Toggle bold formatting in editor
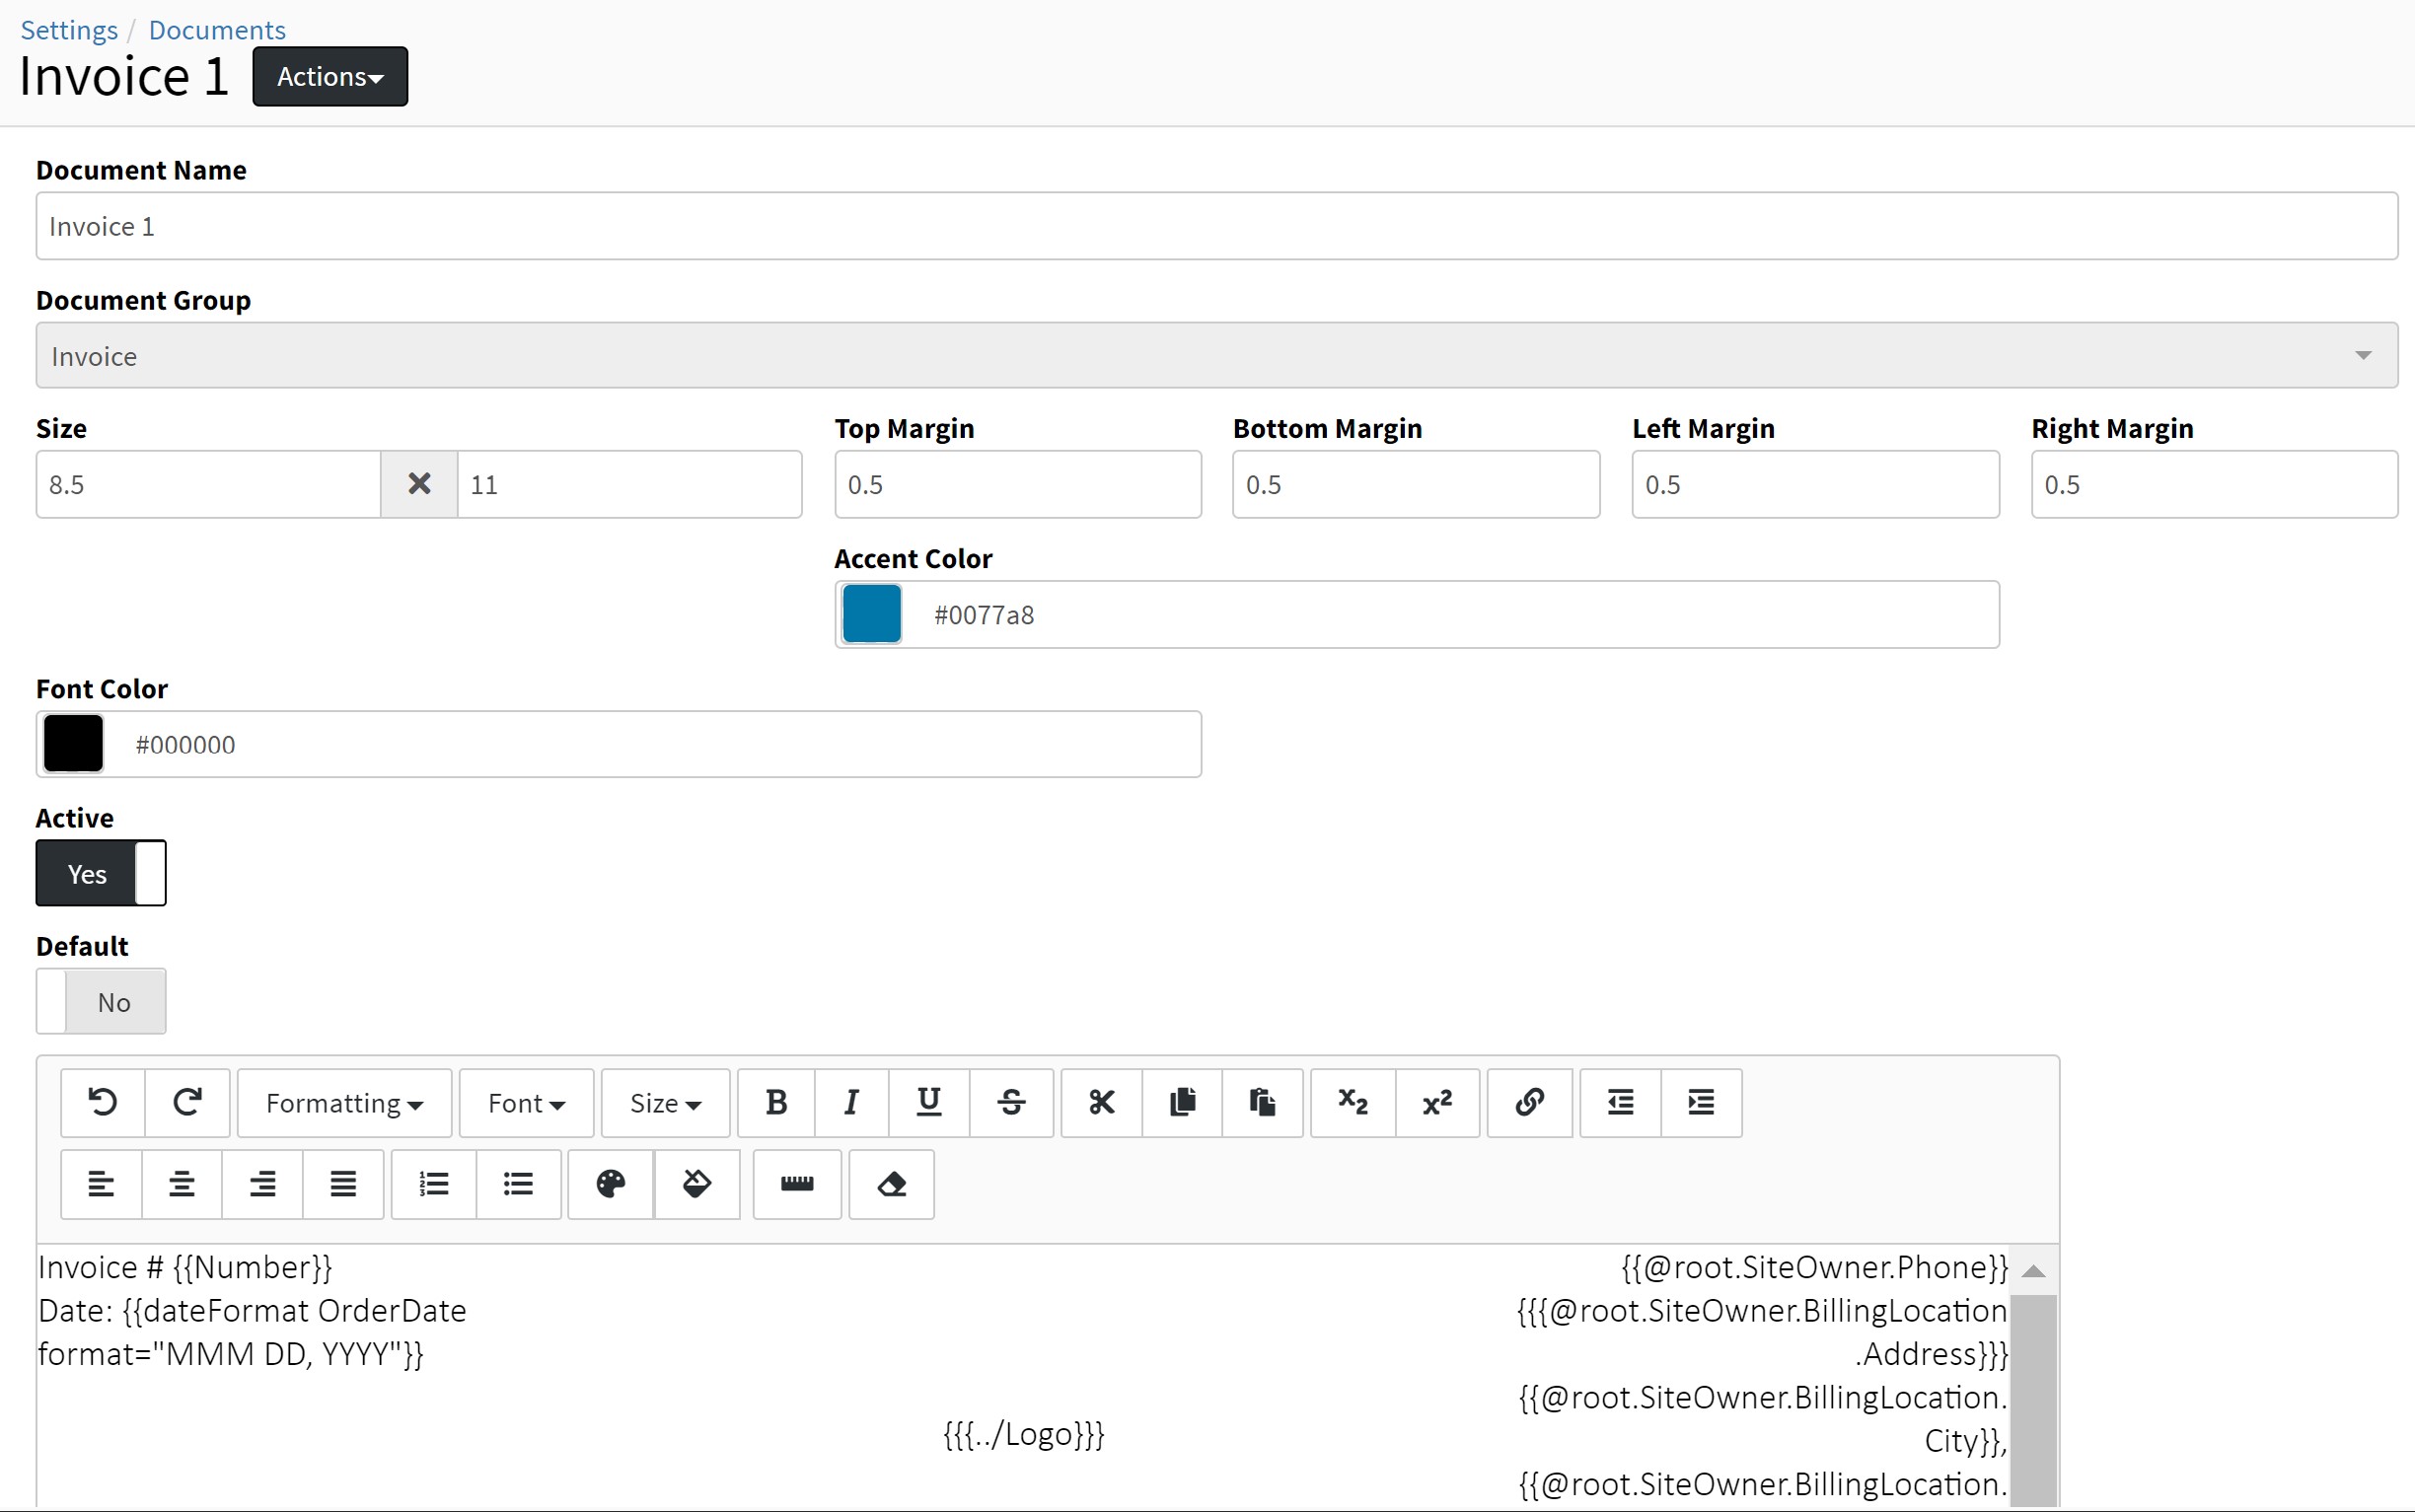Screen dimensions: 2415x1512 (776, 1102)
